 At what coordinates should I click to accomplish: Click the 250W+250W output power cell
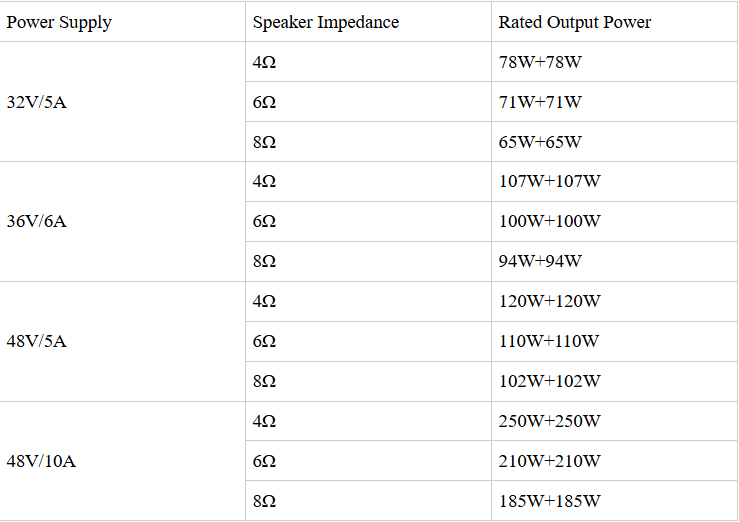pyautogui.click(x=549, y=422)
